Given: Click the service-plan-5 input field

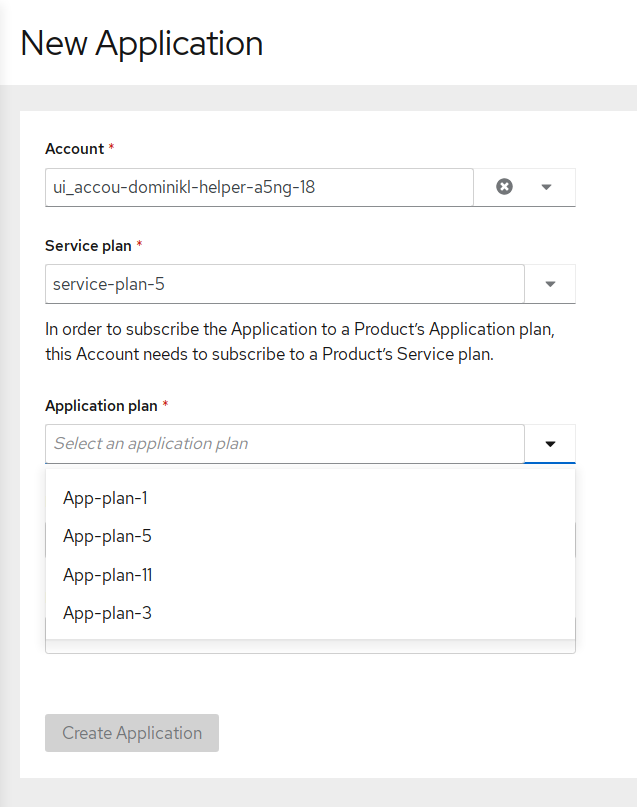Looking at the screenshot, I should [x=284, y=284].
